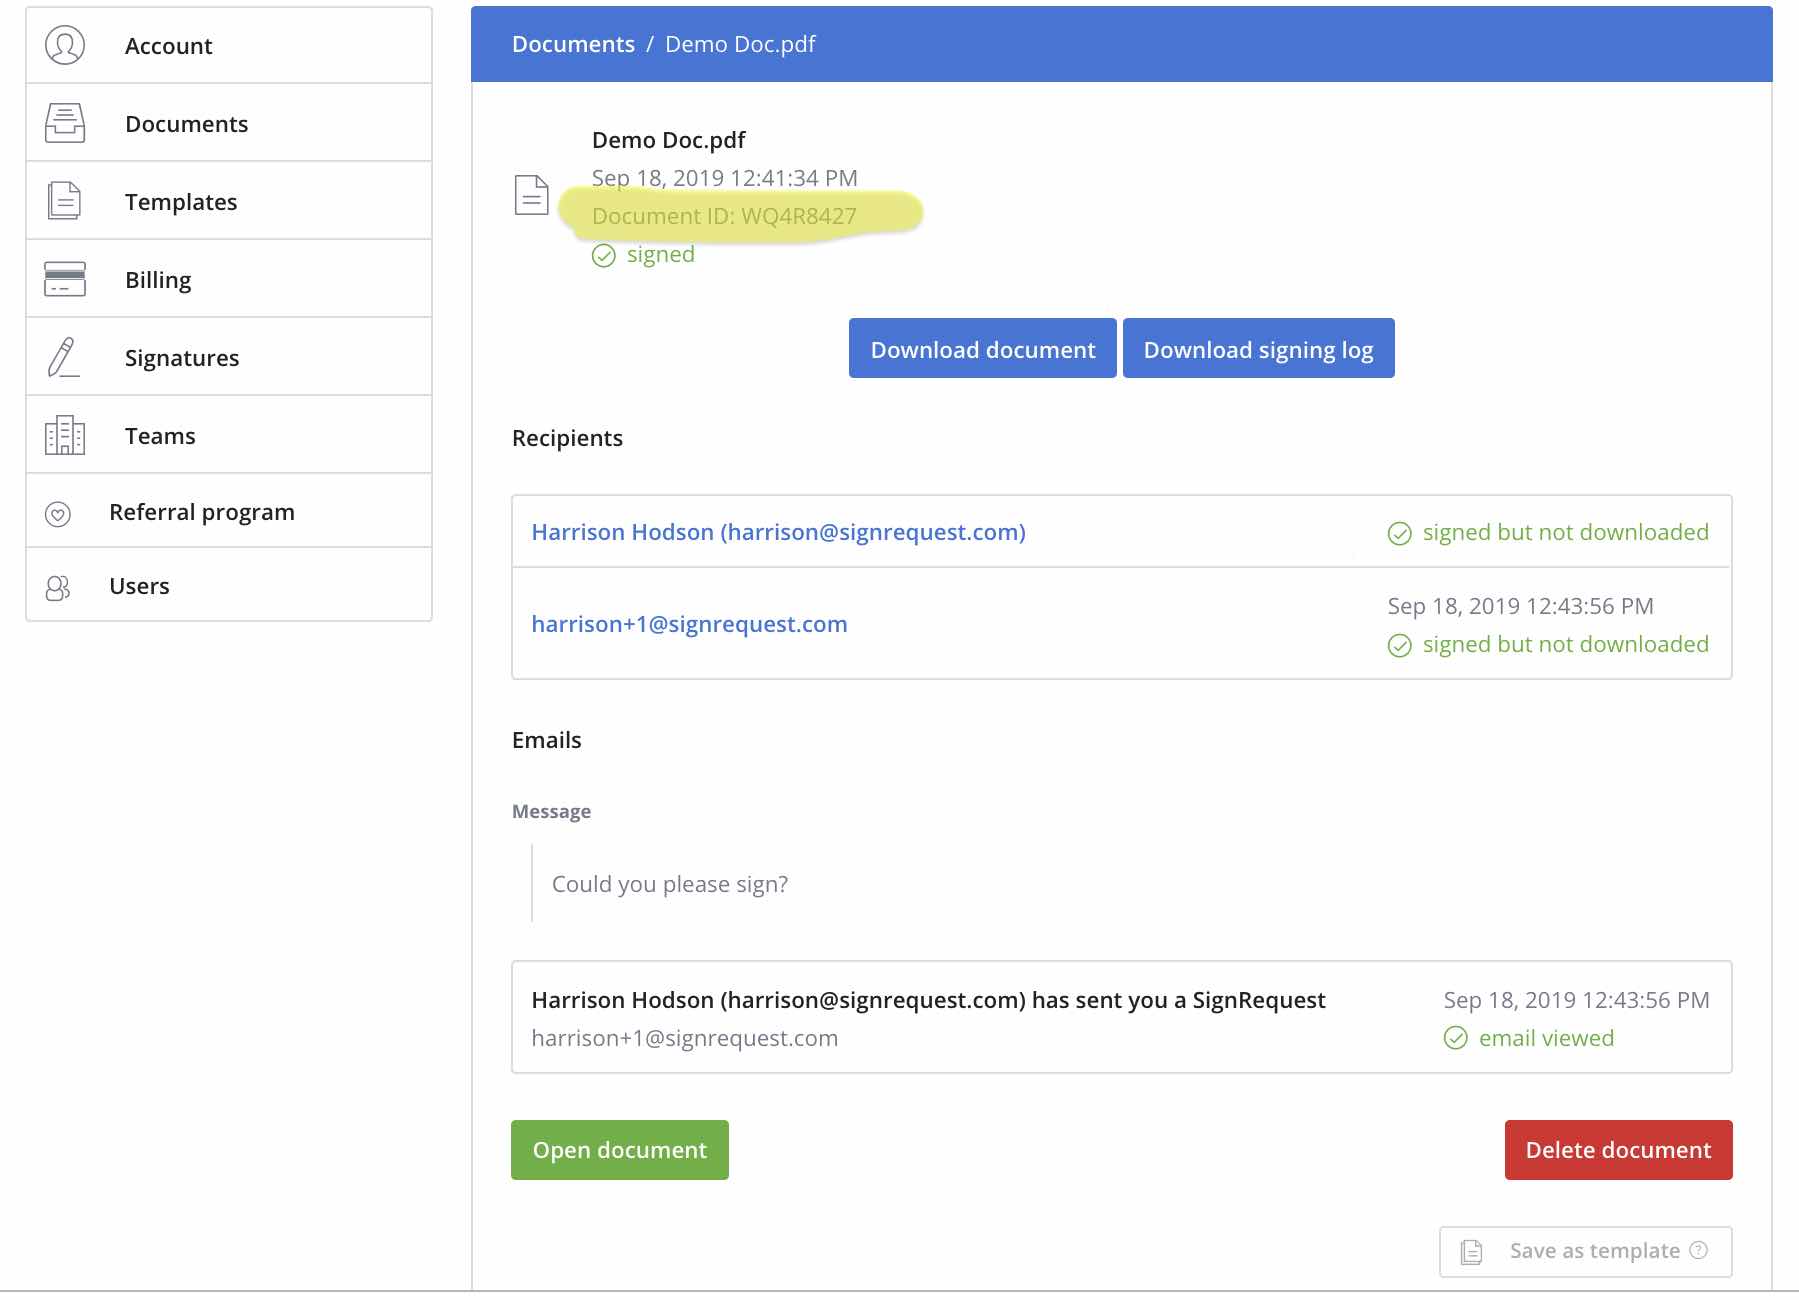
Task: Click the Demo Doc.pdf file icon
Action: pyautogui.click(x=532, y=194)
